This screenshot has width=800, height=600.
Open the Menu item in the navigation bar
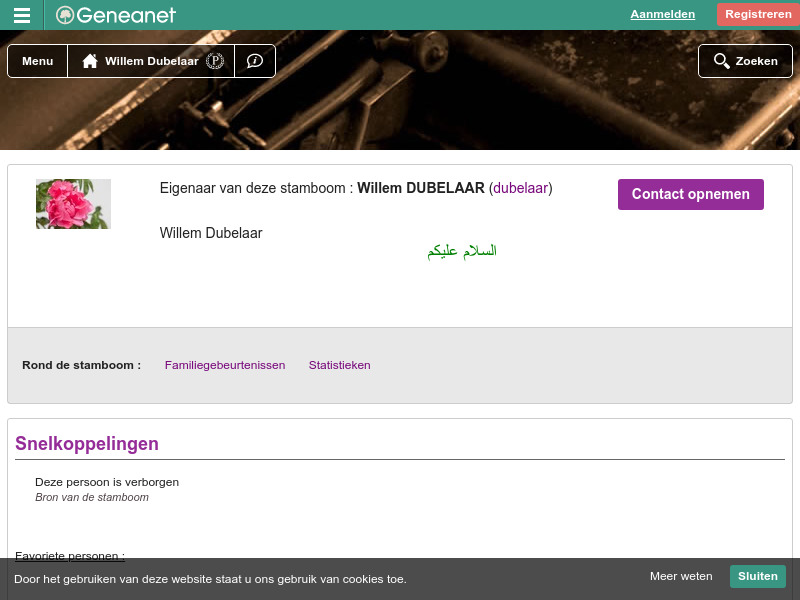(37, 61)
